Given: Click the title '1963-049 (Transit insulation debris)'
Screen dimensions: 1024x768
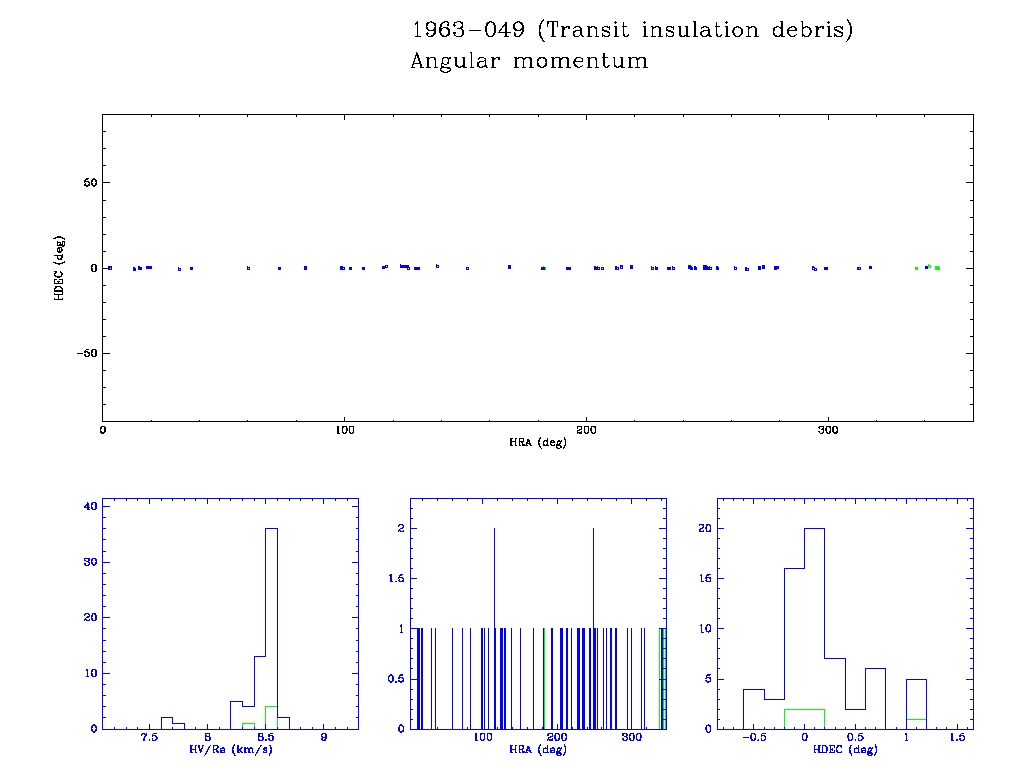Looking at the screenshot, I should [632, 30].
